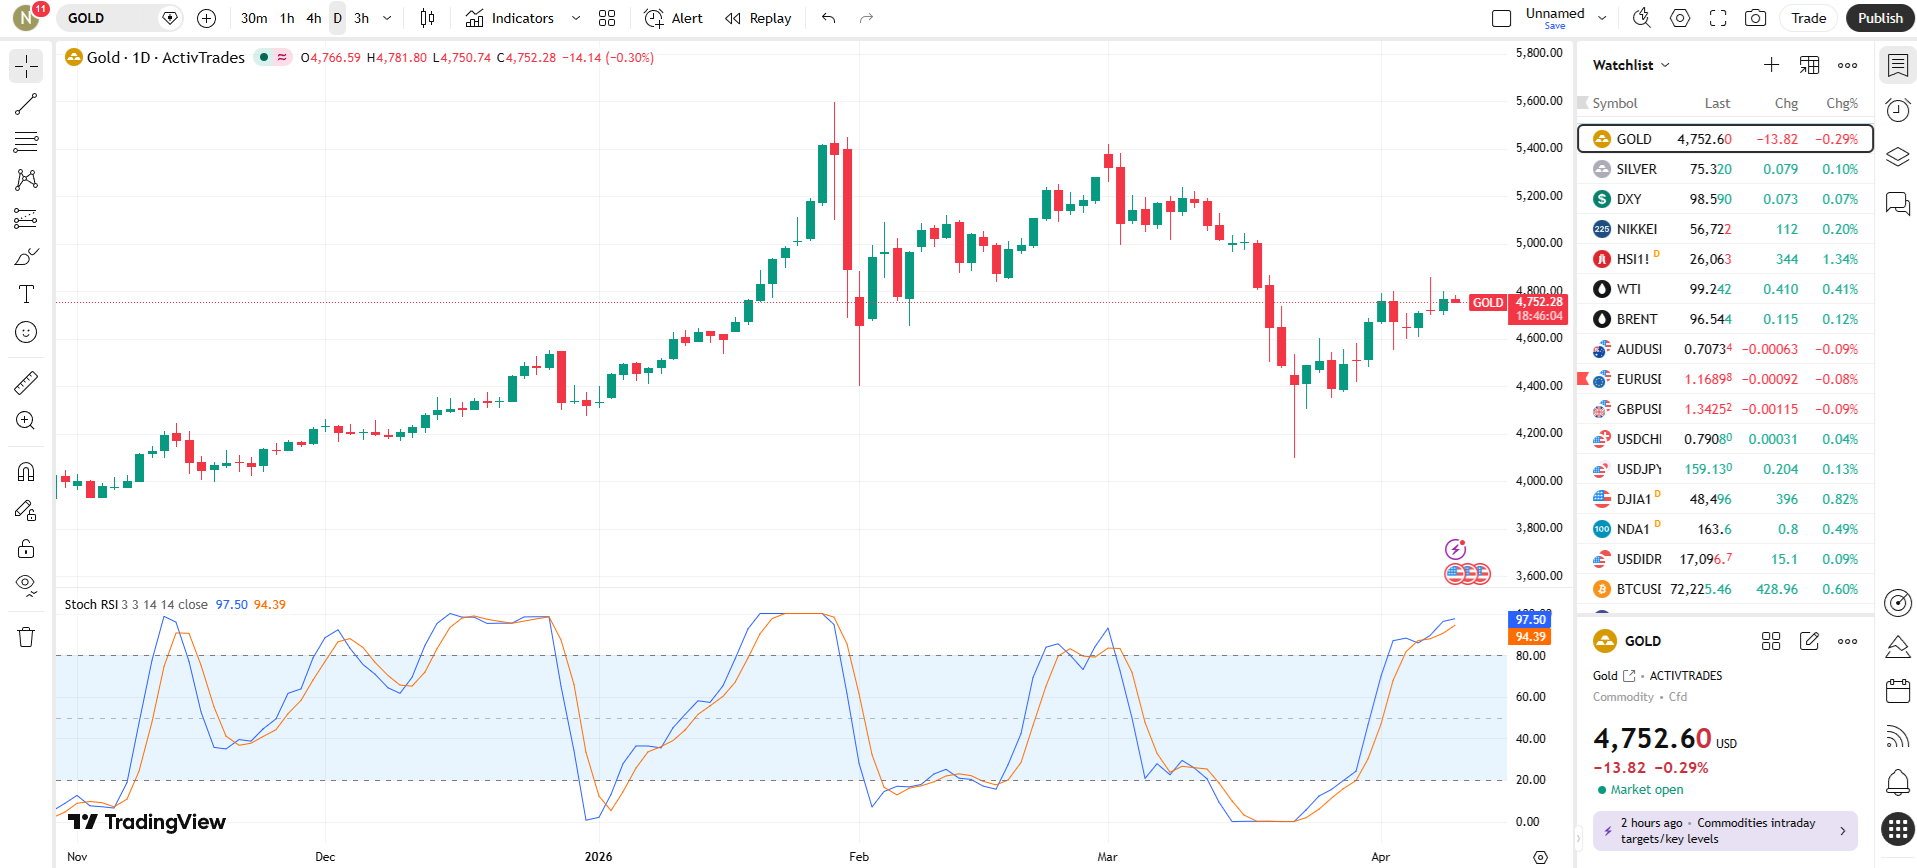
Task: Toggle magnet mode for drawings
Action: (x=26, y=472)
